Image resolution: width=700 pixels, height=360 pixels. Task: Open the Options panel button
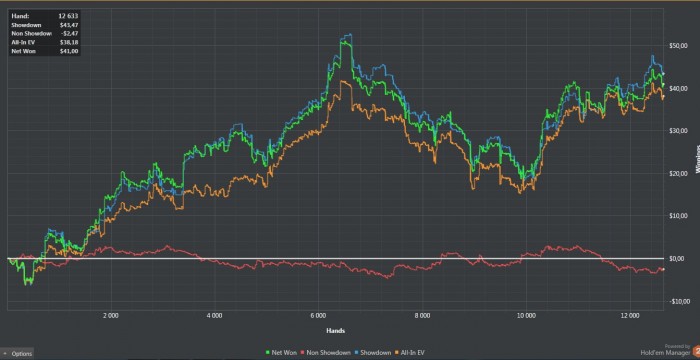17,353
